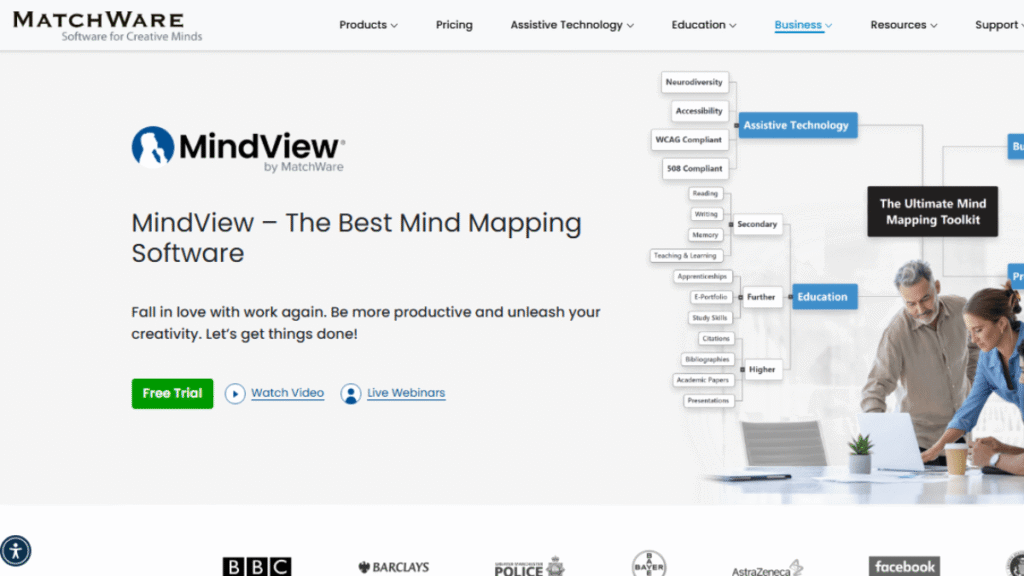Select Pricing in the navigation bar
Screen dimensions: 1024x576
click(454, 25)
